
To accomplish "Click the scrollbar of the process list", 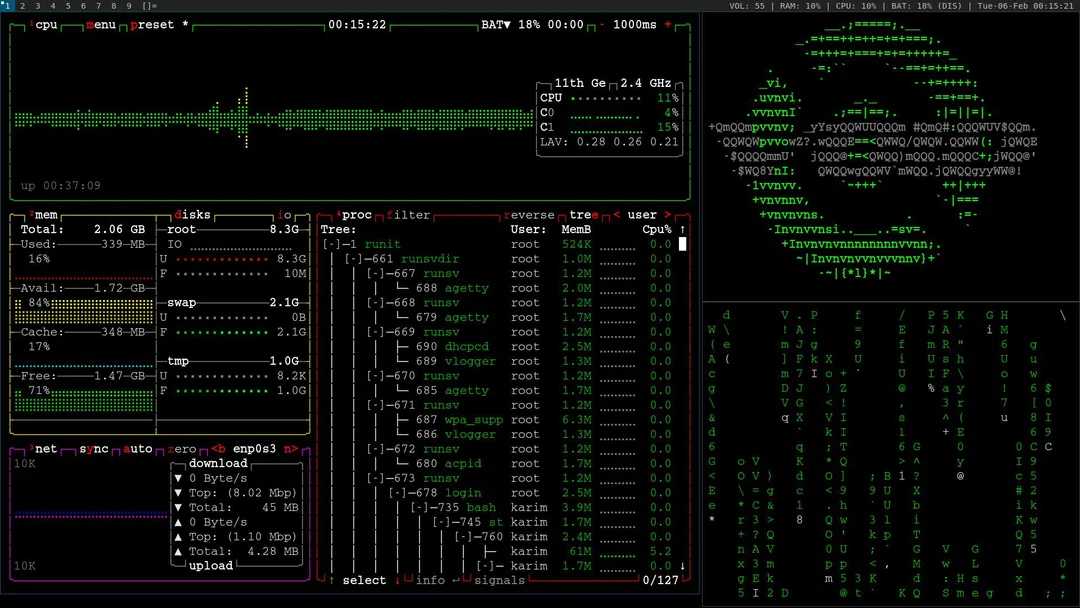I will (684, 245).
